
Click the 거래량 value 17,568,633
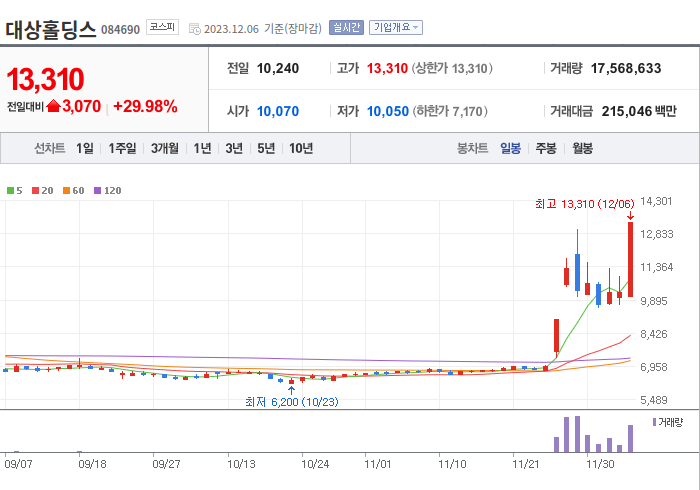[626, 68]
